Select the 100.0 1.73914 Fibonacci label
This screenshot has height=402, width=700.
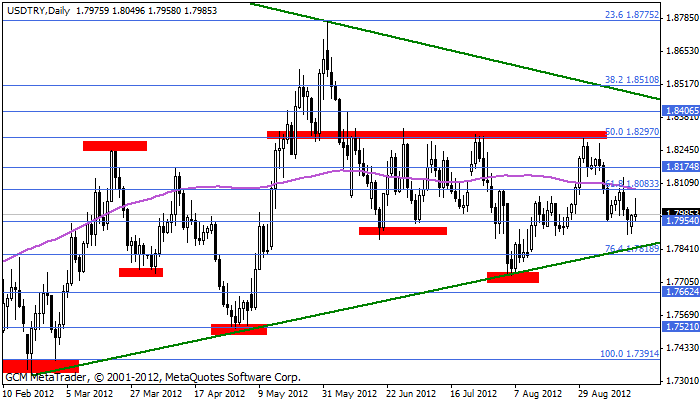point(629,353)
